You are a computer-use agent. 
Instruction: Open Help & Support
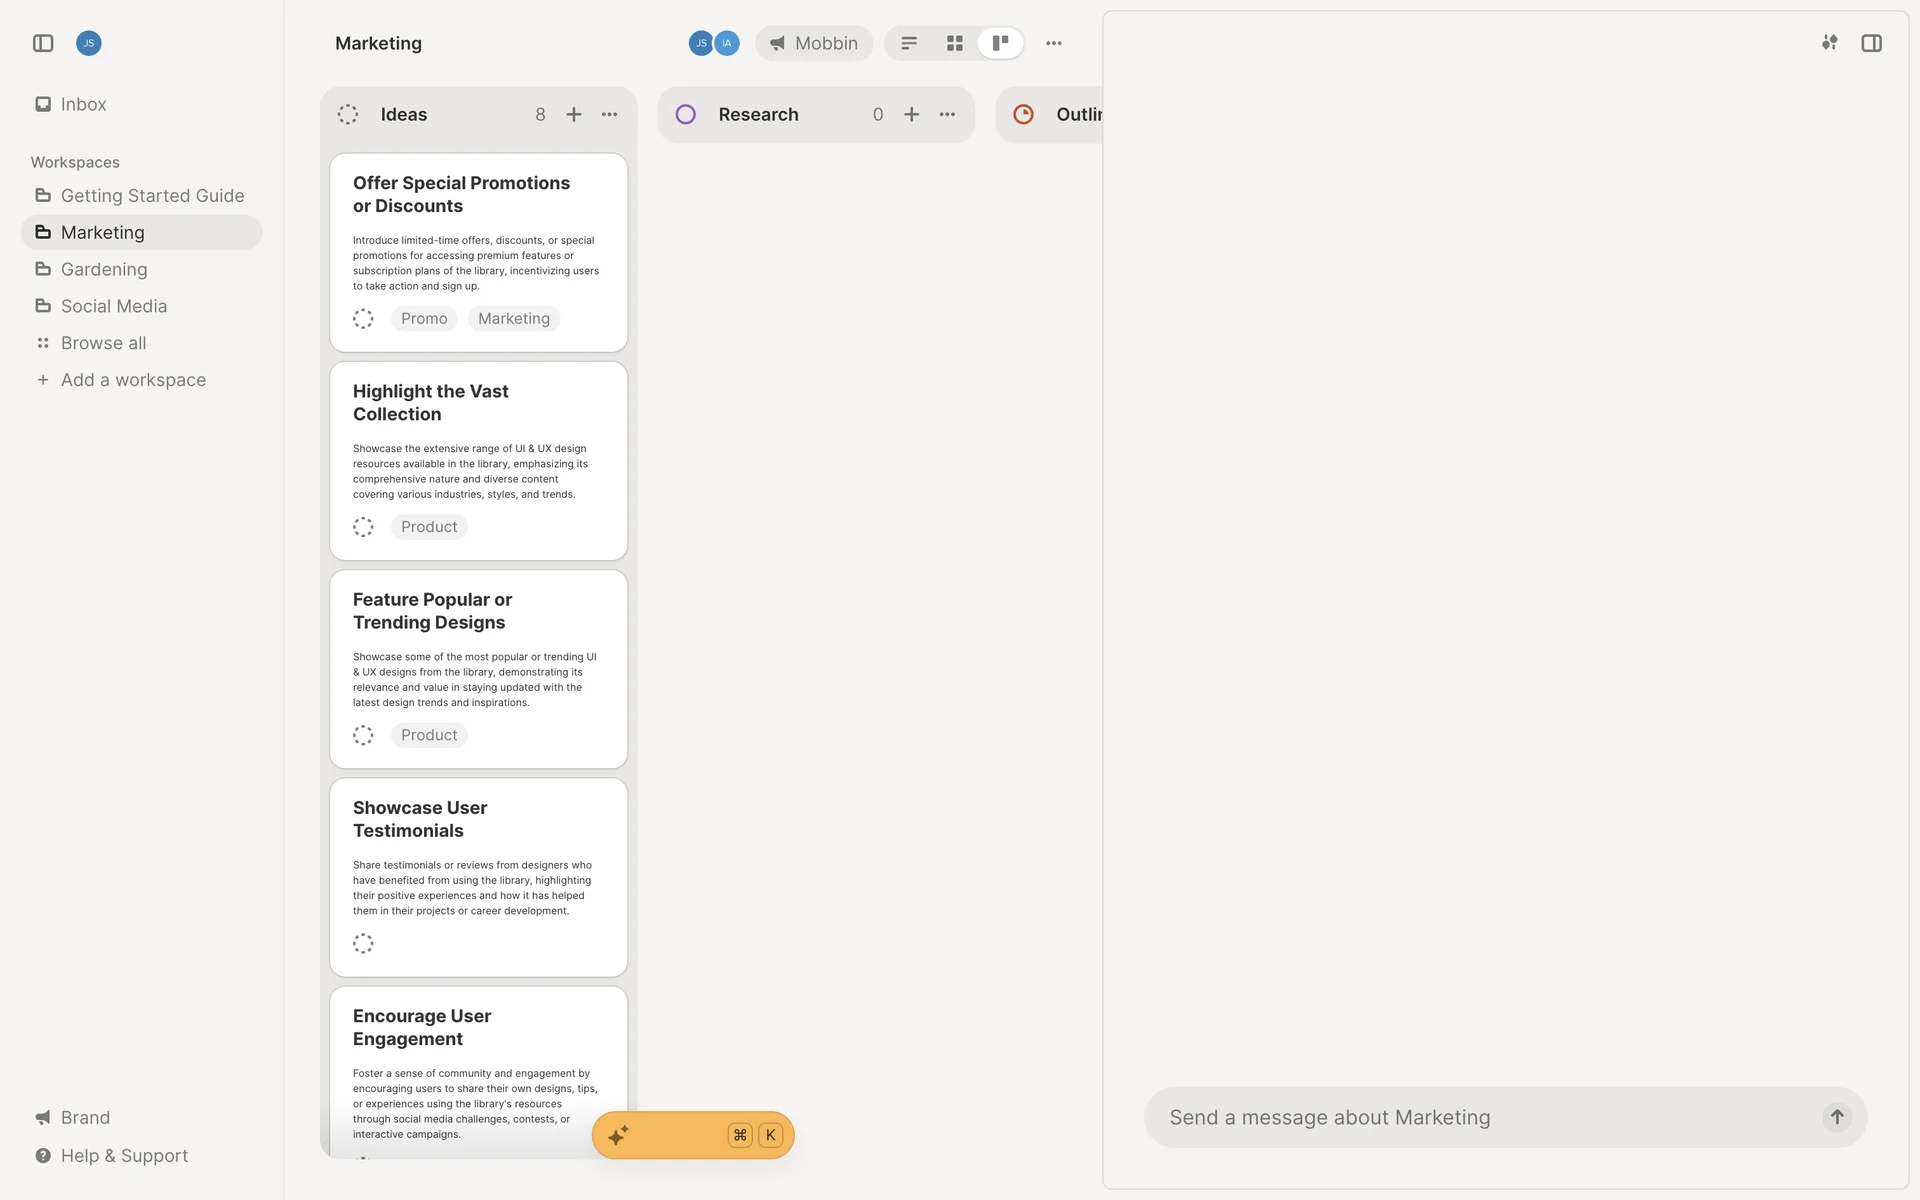coord(124,1155)
